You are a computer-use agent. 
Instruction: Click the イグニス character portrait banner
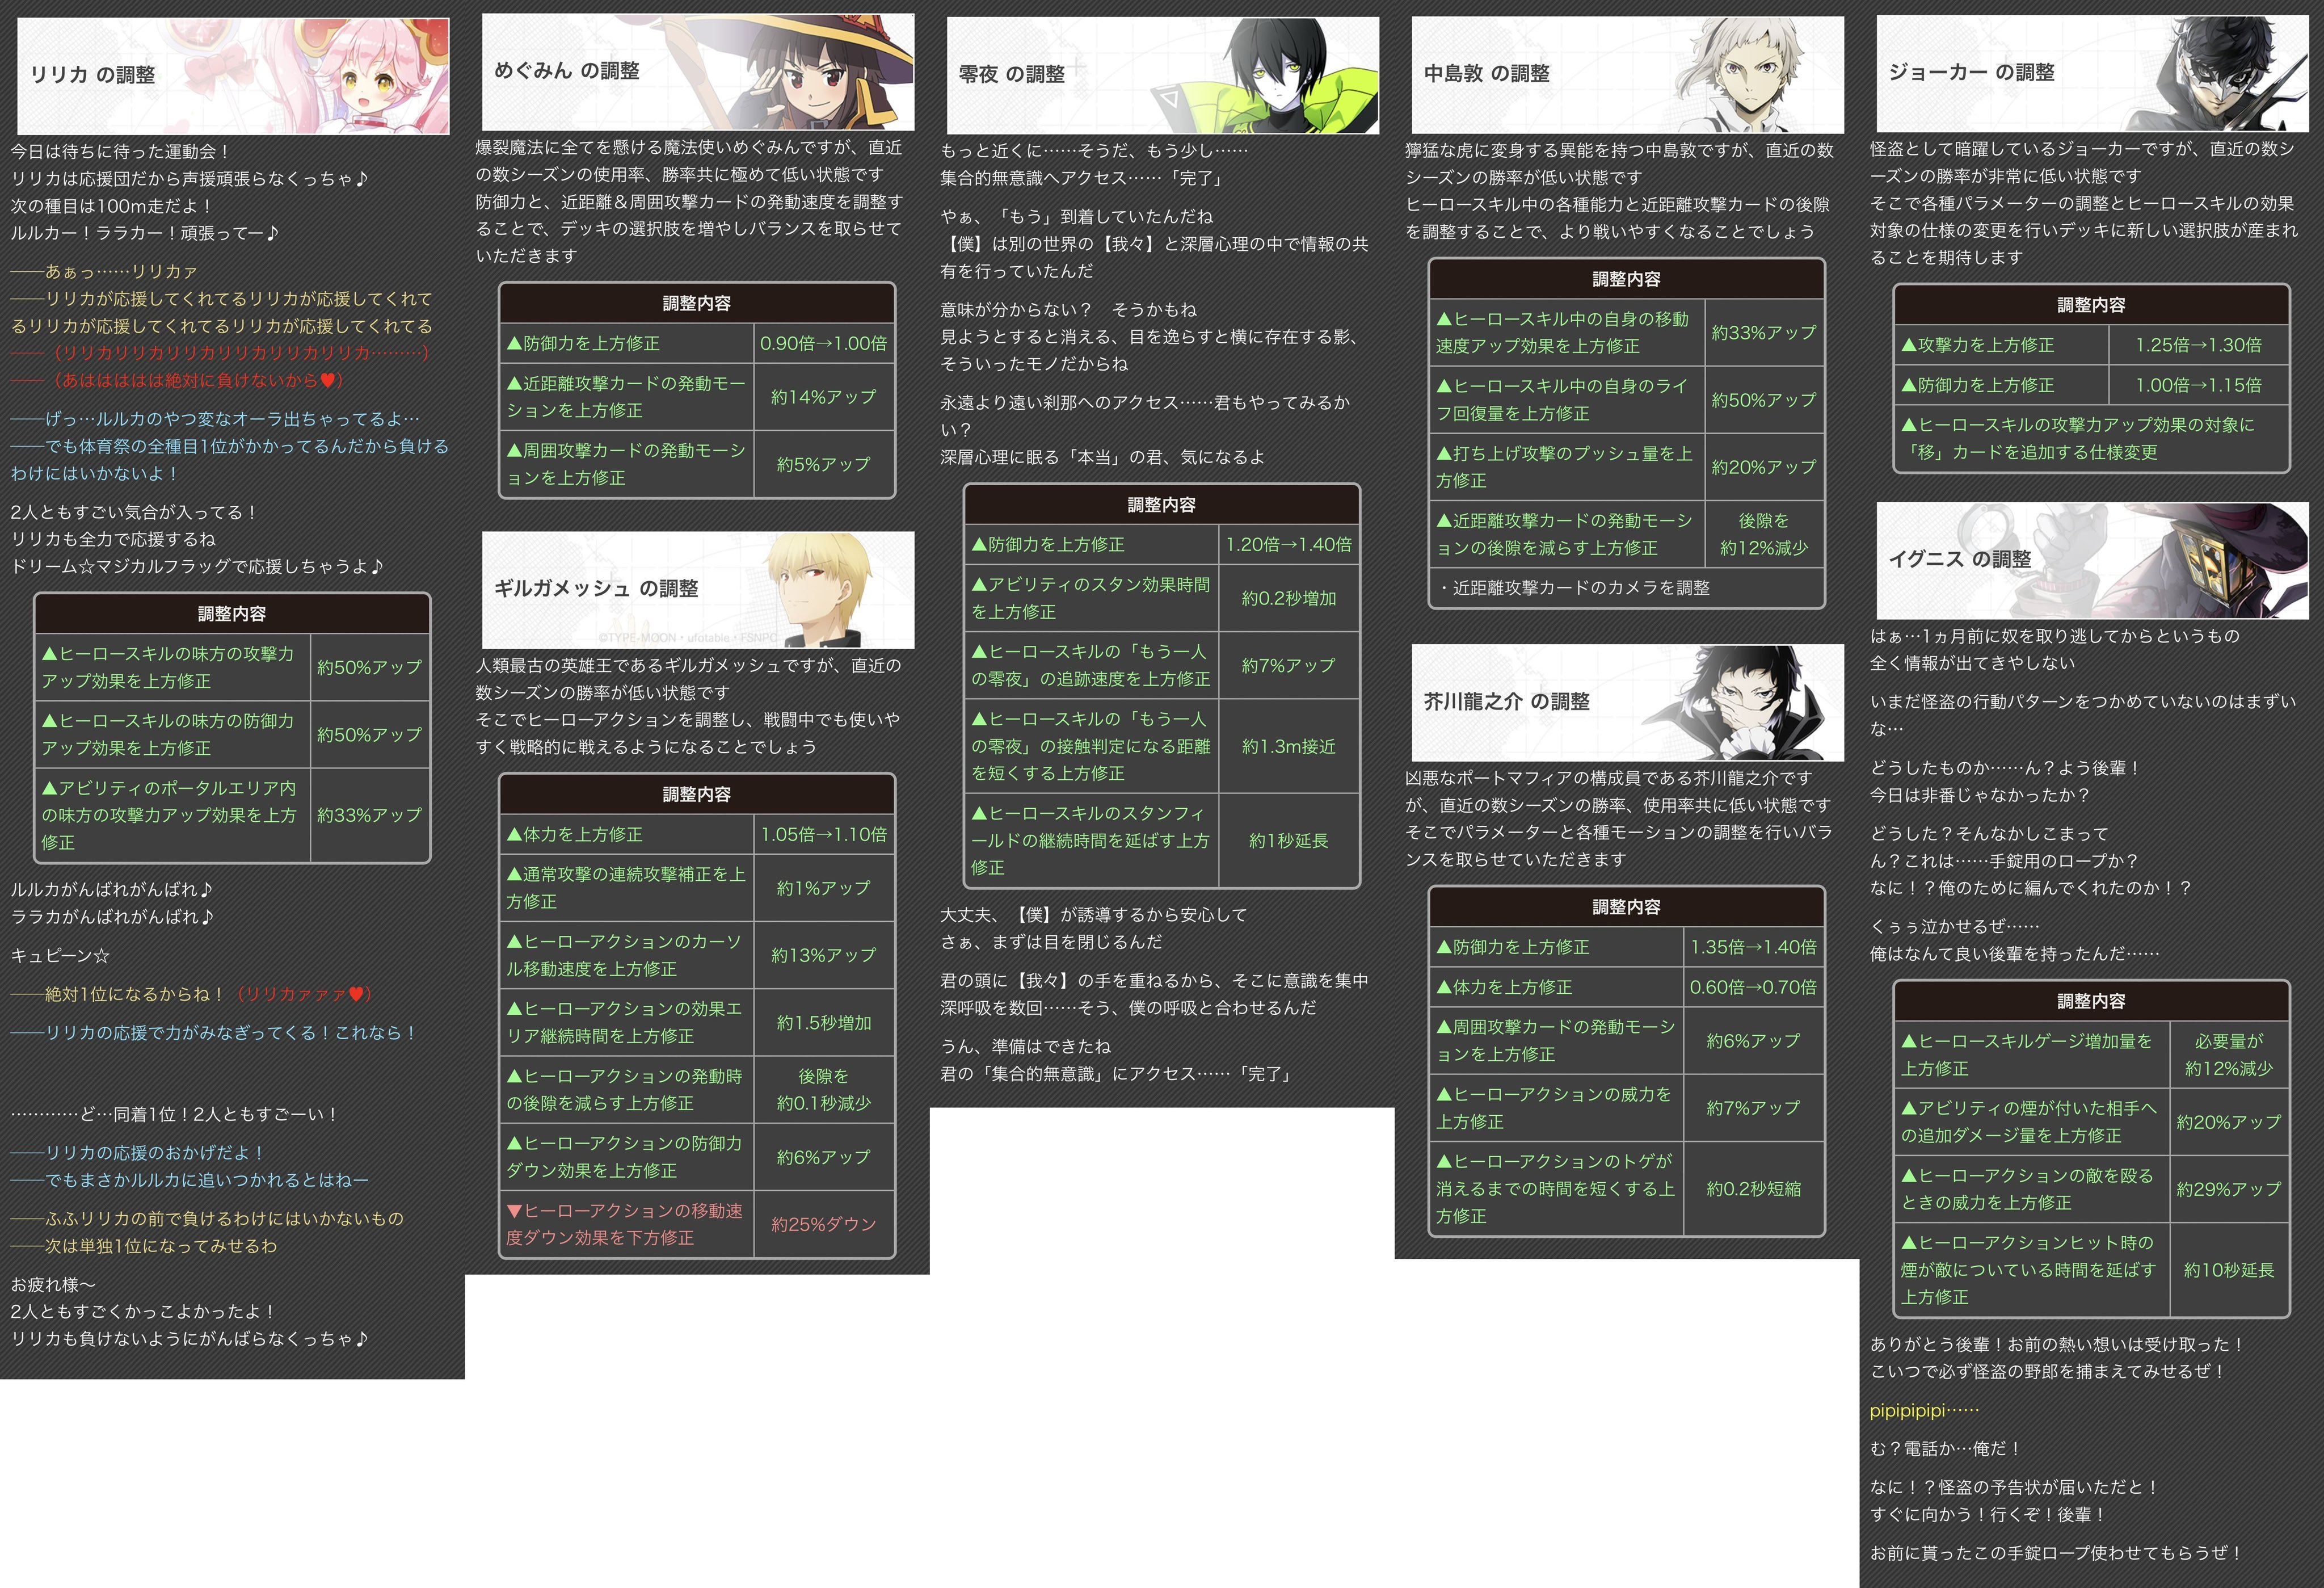click(2092, 560)
